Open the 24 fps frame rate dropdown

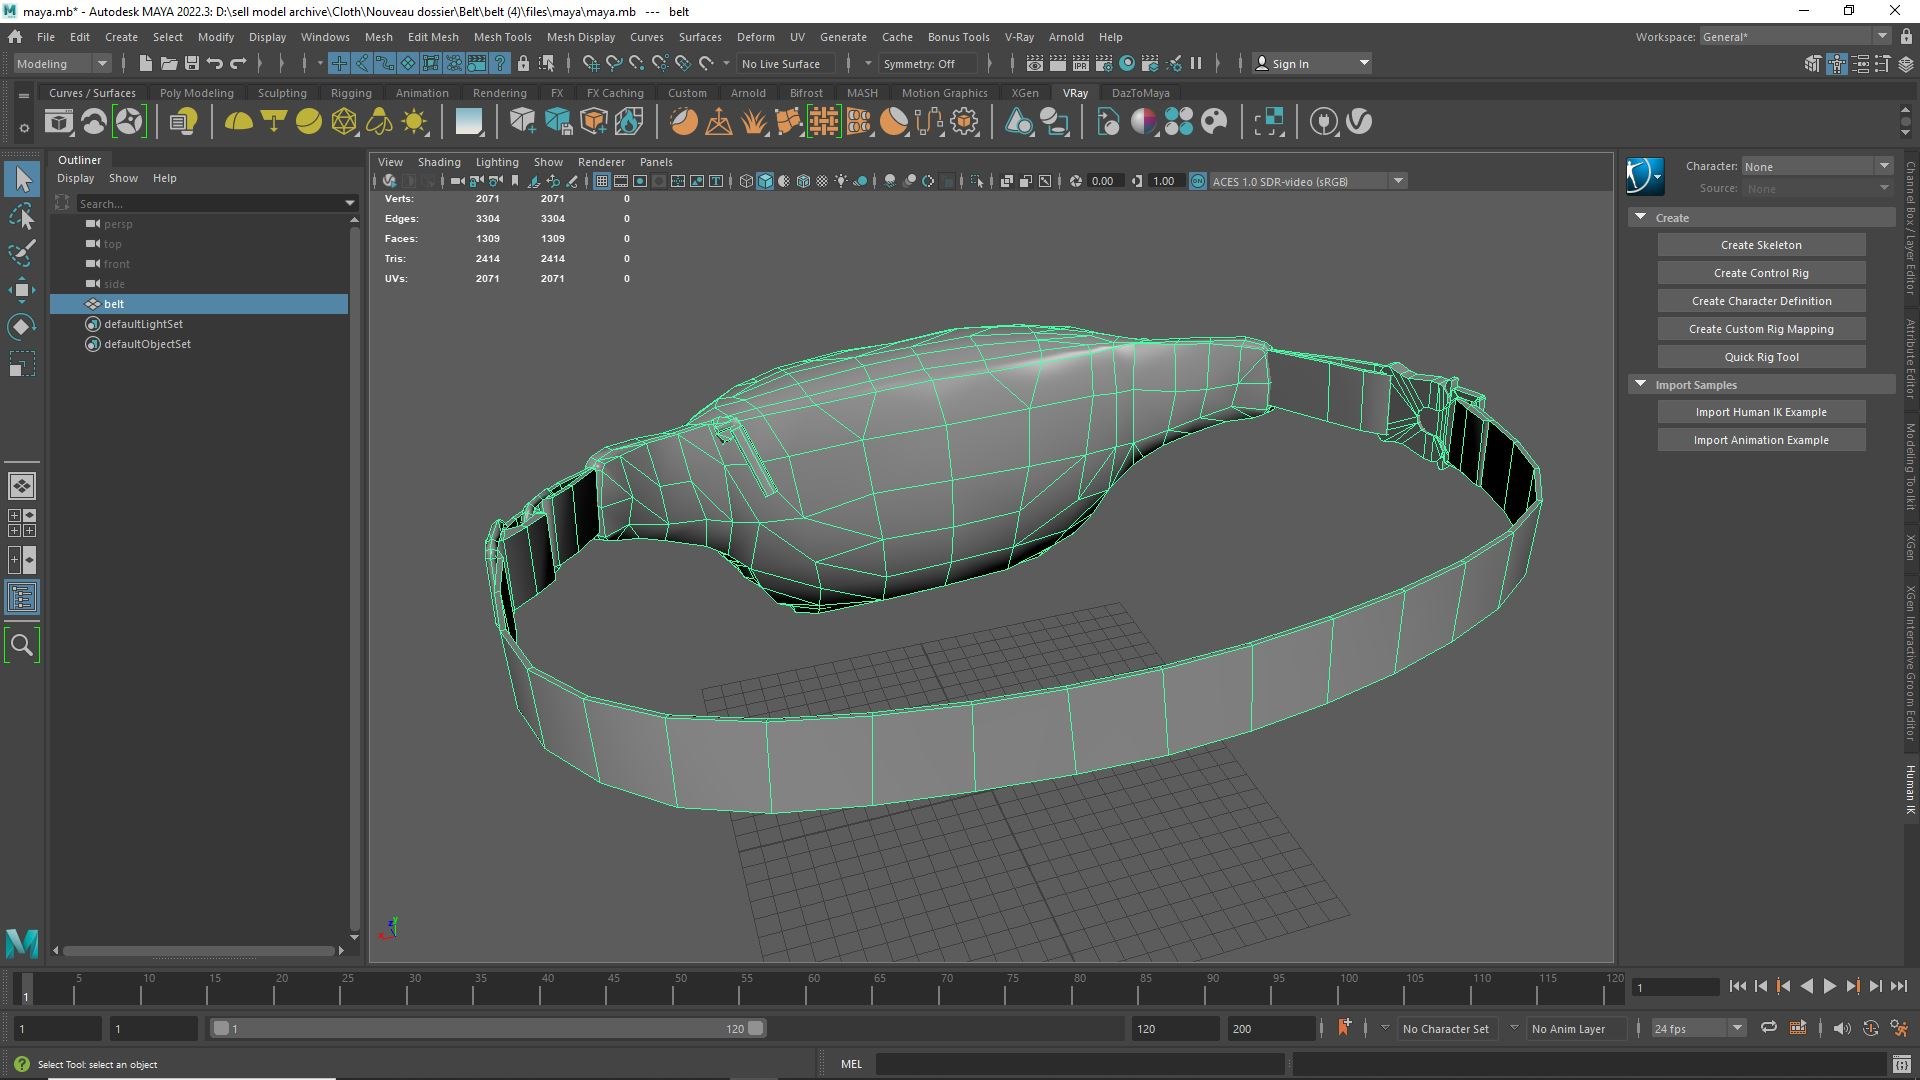click(x=1697, y=1028)
